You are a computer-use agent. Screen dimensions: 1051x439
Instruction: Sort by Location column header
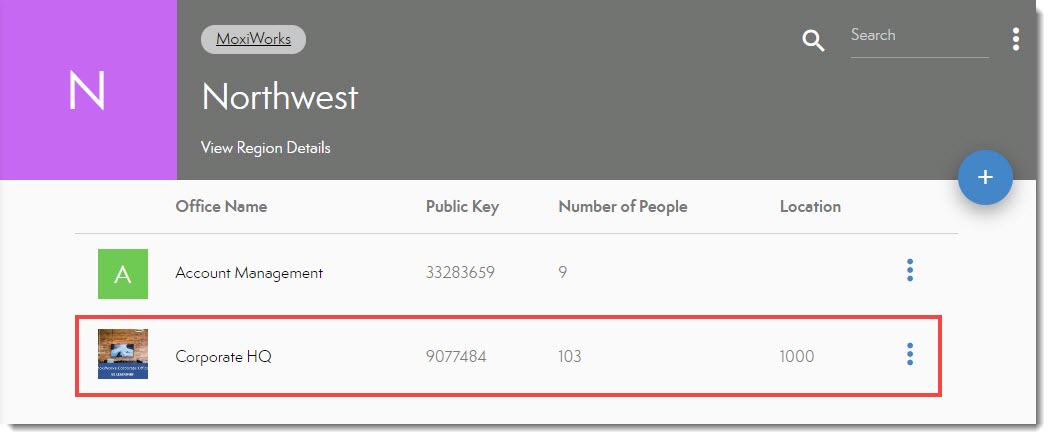coord(810,207)
